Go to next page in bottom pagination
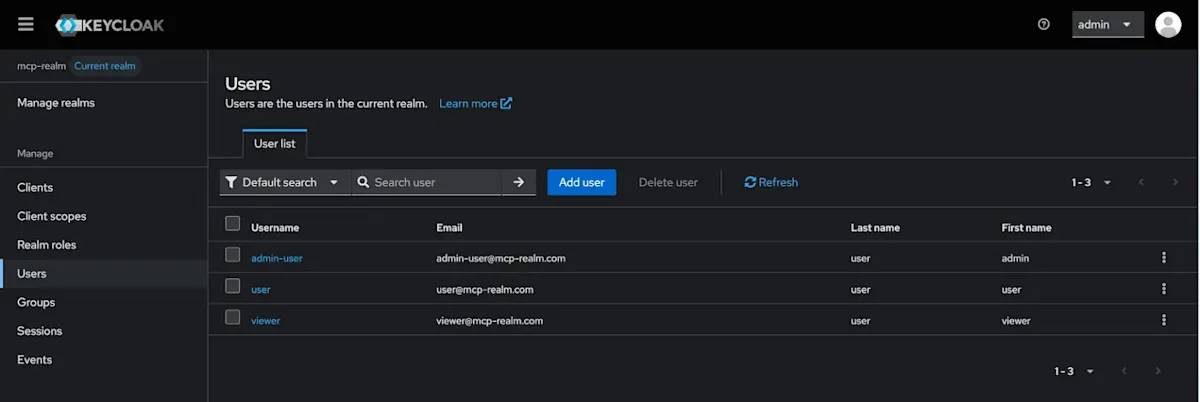The width and height of the screenshot is (1200, 402). click(1158, 371)
